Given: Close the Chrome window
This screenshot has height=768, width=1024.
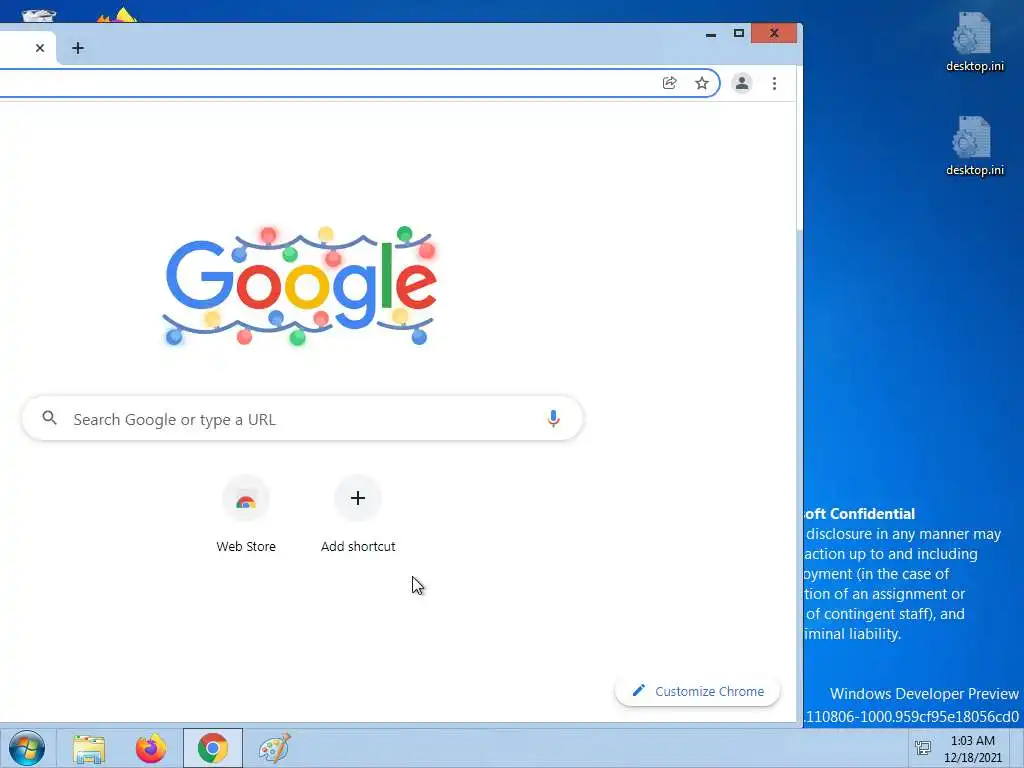Looking at the screenshot, I should [x=774, y=33].
